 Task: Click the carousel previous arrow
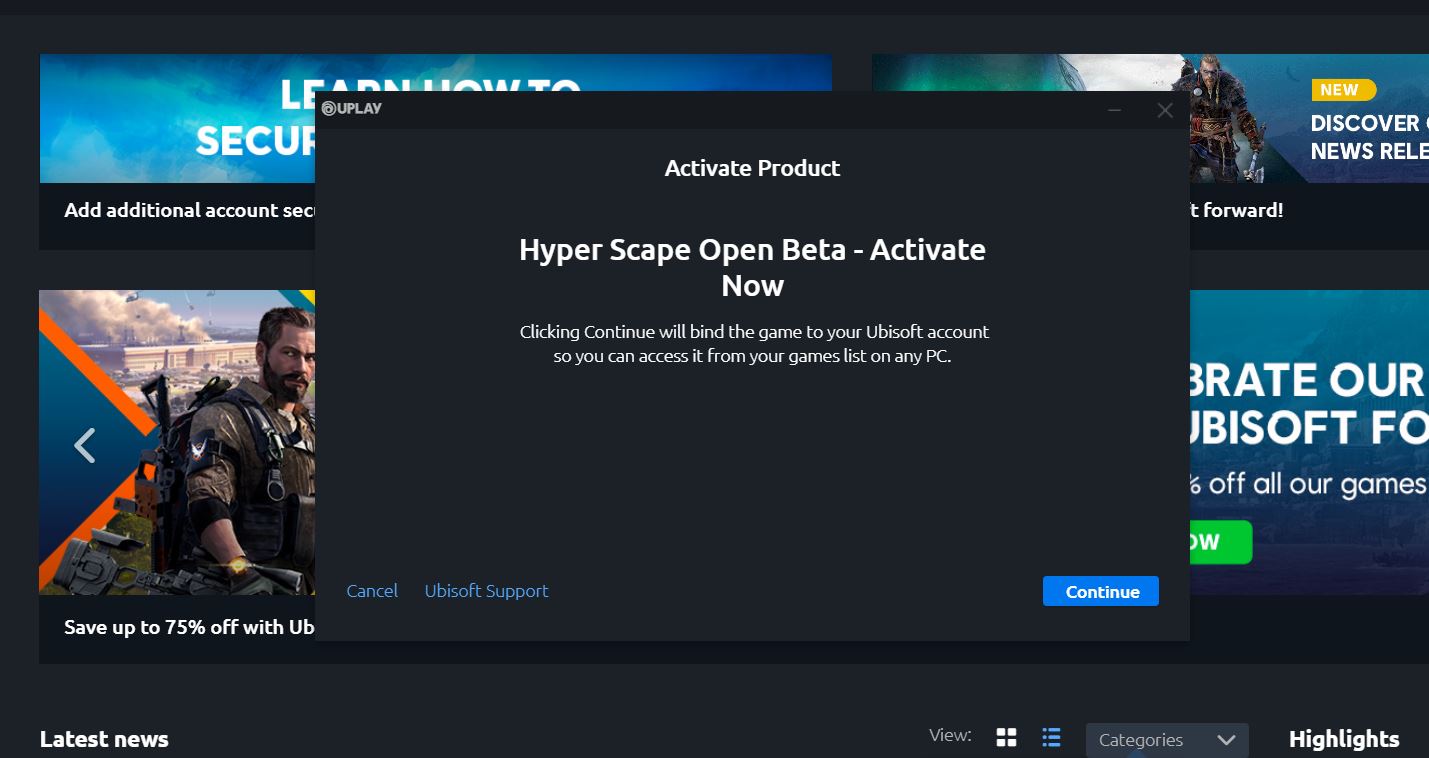85,444
